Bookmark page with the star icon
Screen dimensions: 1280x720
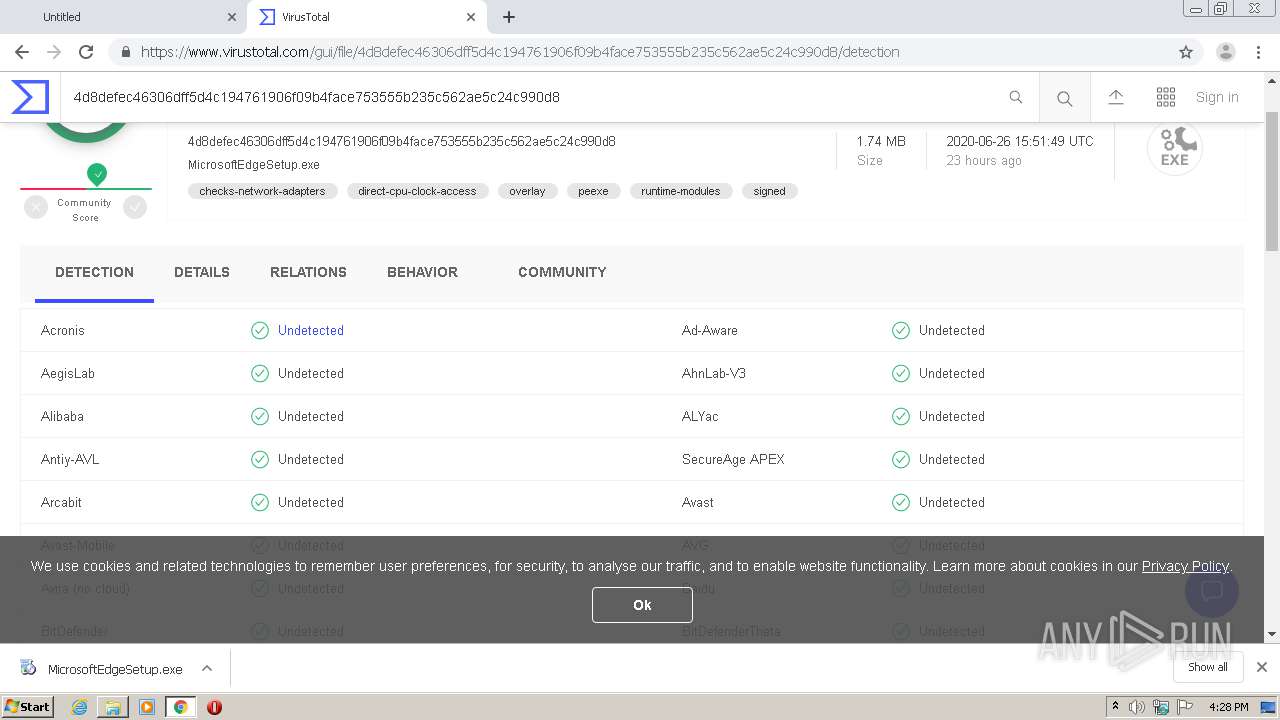click(x=1186, y=52)
